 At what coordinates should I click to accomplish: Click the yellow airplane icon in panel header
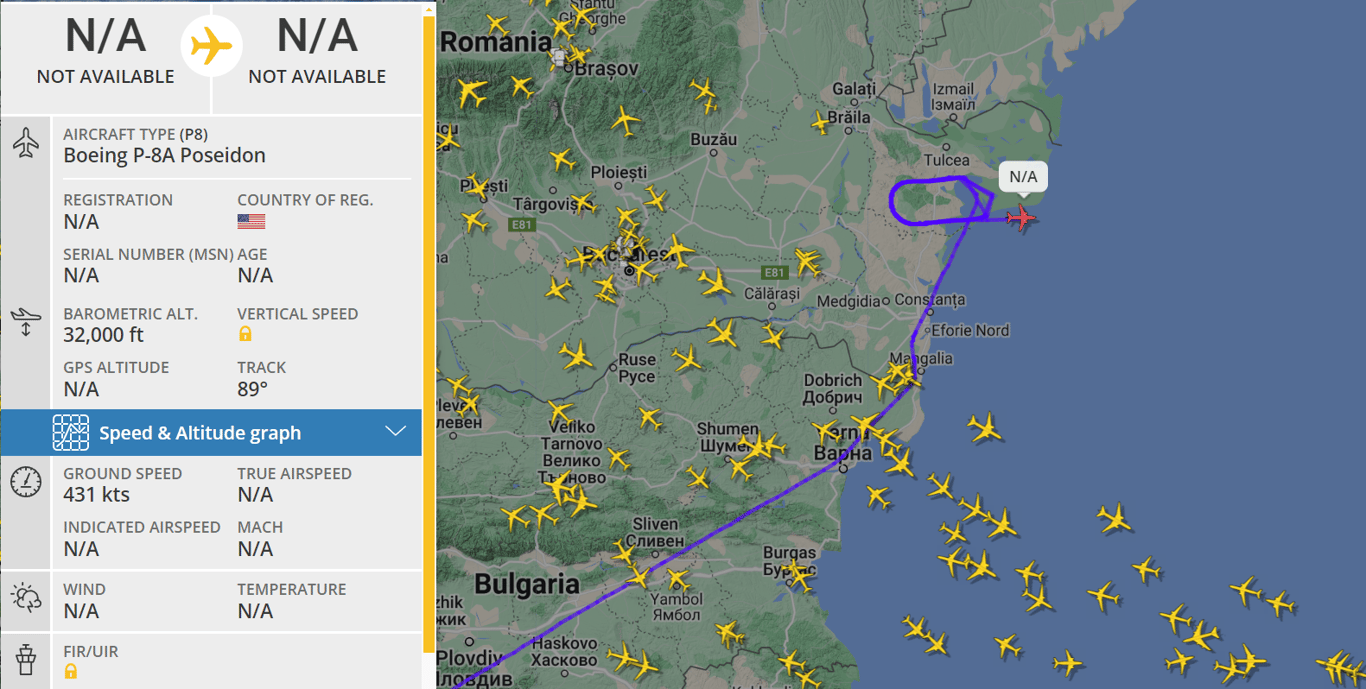[x=211, y=46]
